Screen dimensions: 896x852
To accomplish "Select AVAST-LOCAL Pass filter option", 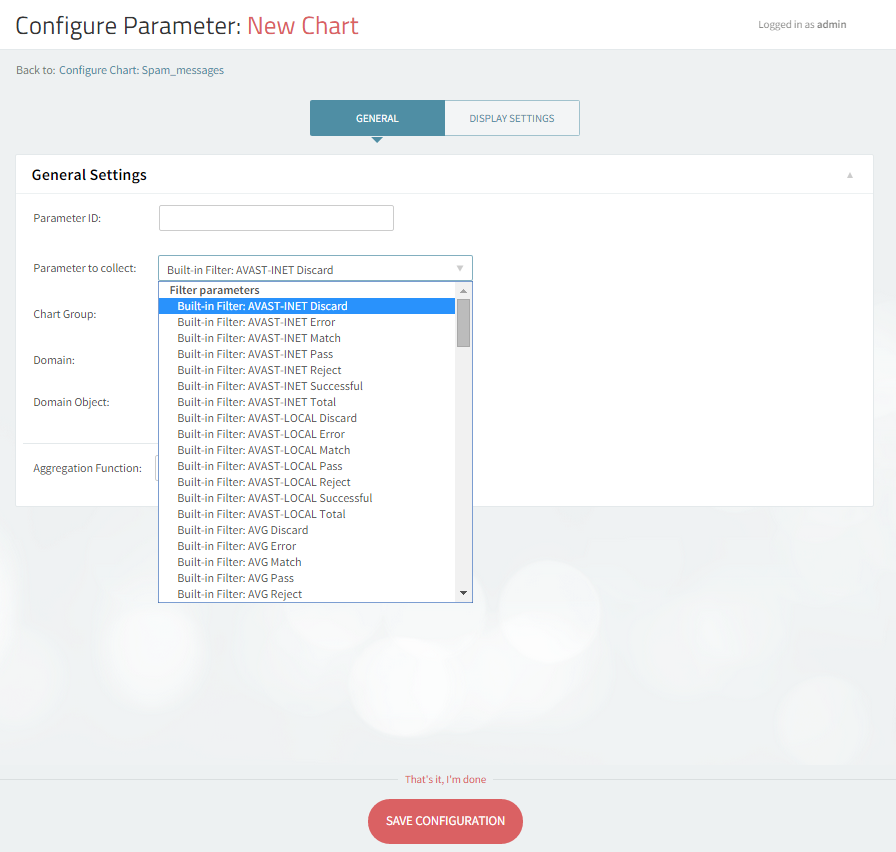I will 259,466.
